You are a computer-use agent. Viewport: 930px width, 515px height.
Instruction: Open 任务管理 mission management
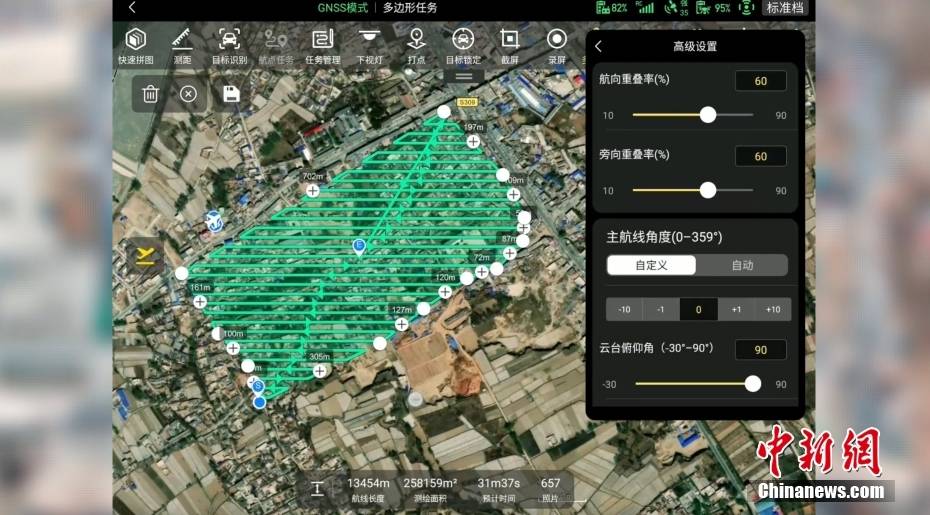[323, 46]
